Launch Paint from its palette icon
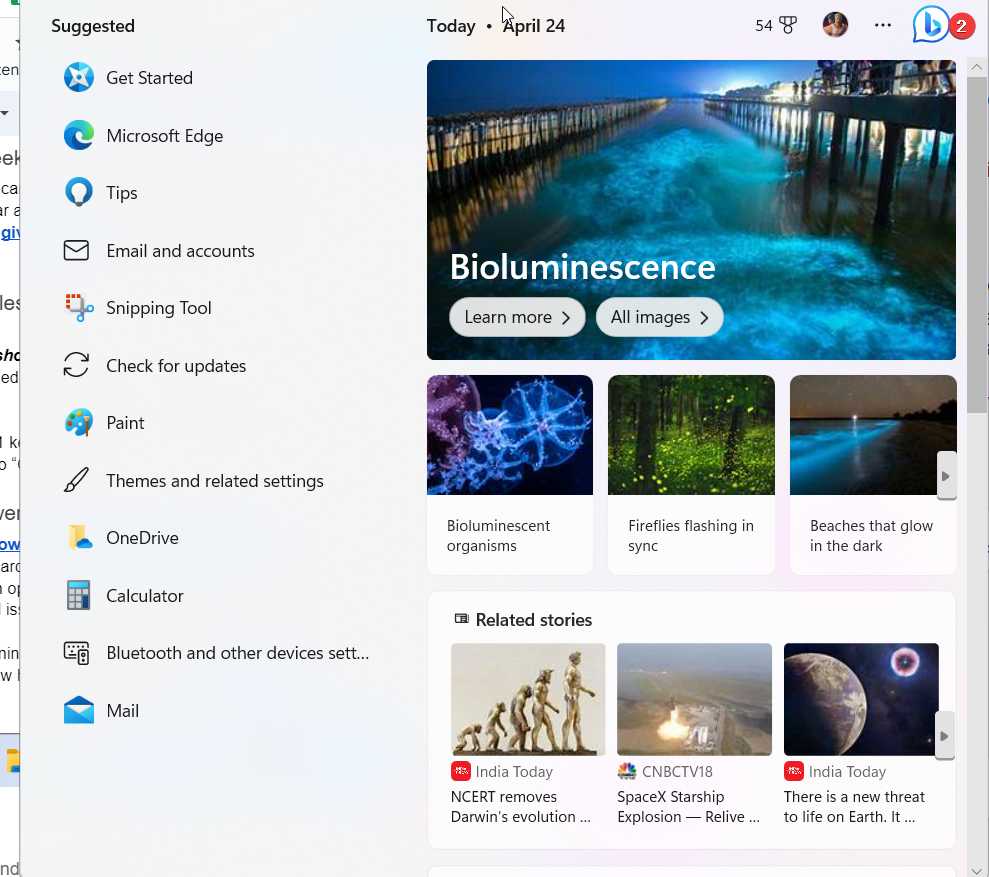Image resolution: width=989 pixels, height=877 pixels. click(x=79, y=423)
